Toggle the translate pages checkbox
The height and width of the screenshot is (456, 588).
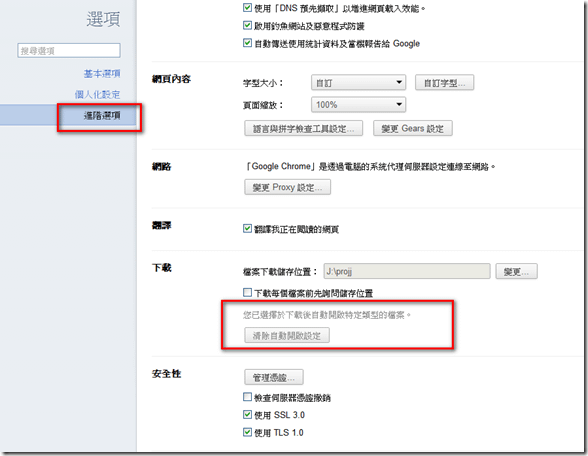(247, 228)
